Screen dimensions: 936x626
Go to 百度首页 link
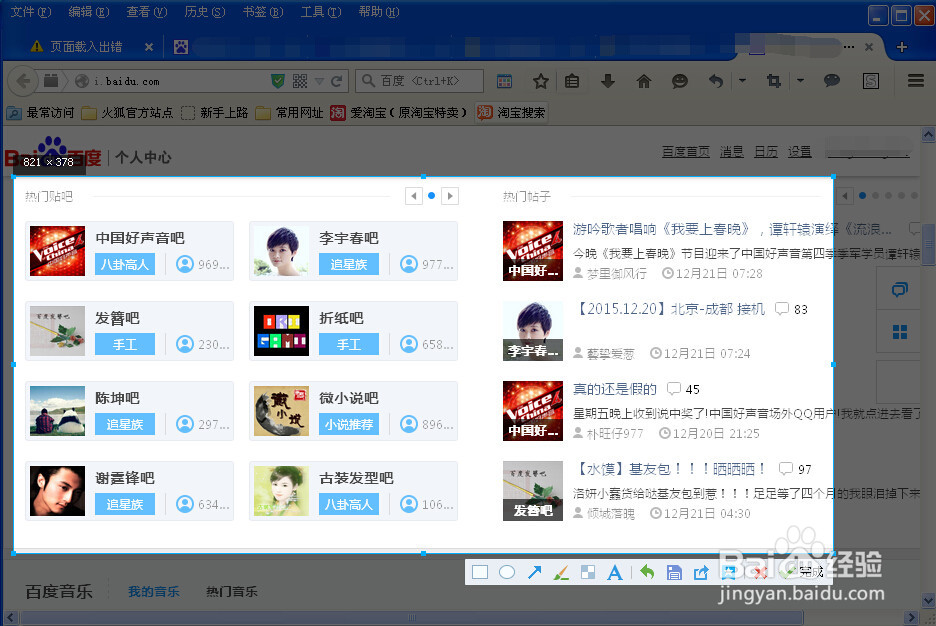pyautogui.click(x=686, y=152)
